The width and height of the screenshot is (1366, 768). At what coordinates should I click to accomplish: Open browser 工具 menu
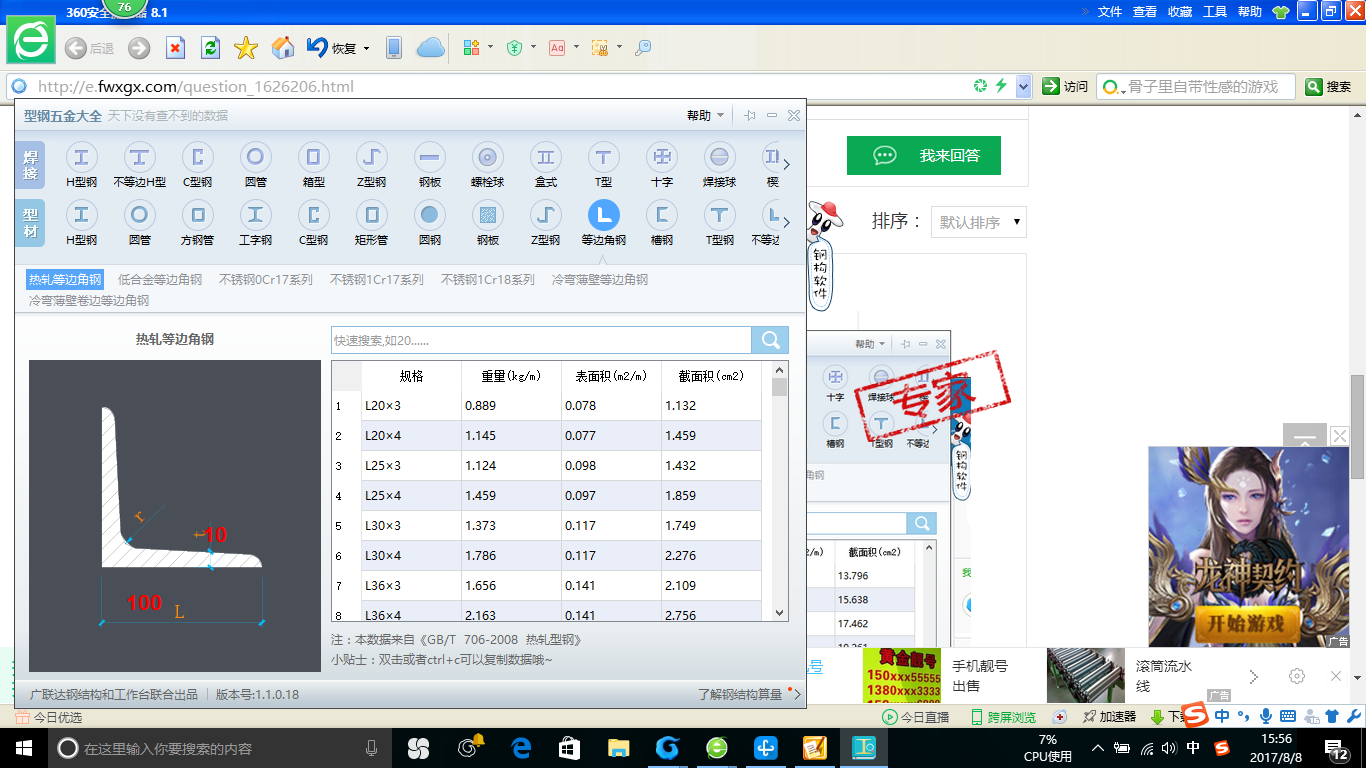[1215, 12]
